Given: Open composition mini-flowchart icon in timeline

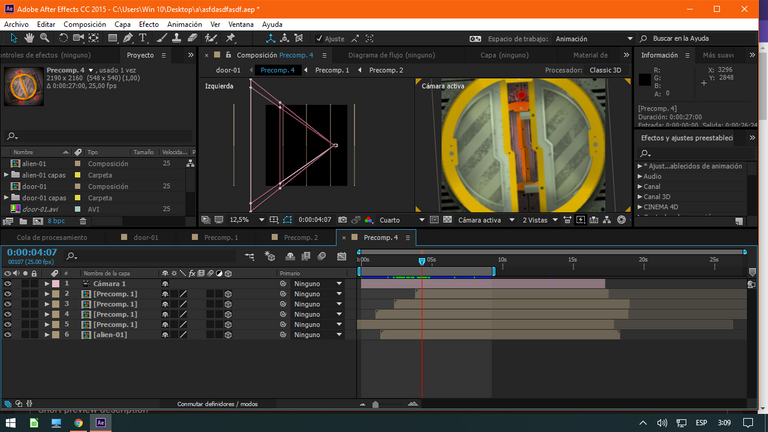Looking at the screenshot, I should coord(249,256).
